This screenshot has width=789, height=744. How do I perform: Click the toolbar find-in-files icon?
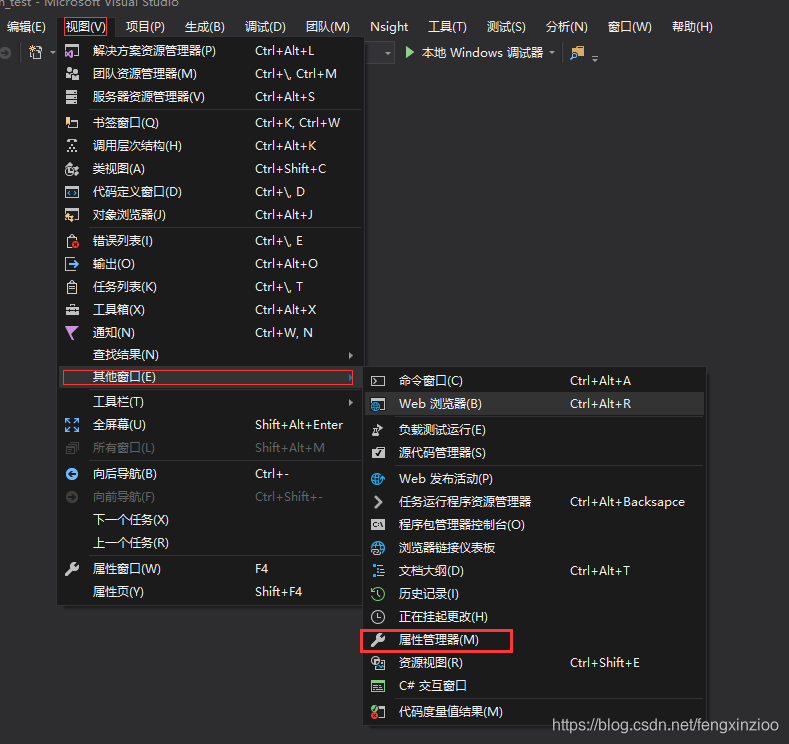[577, 52]
